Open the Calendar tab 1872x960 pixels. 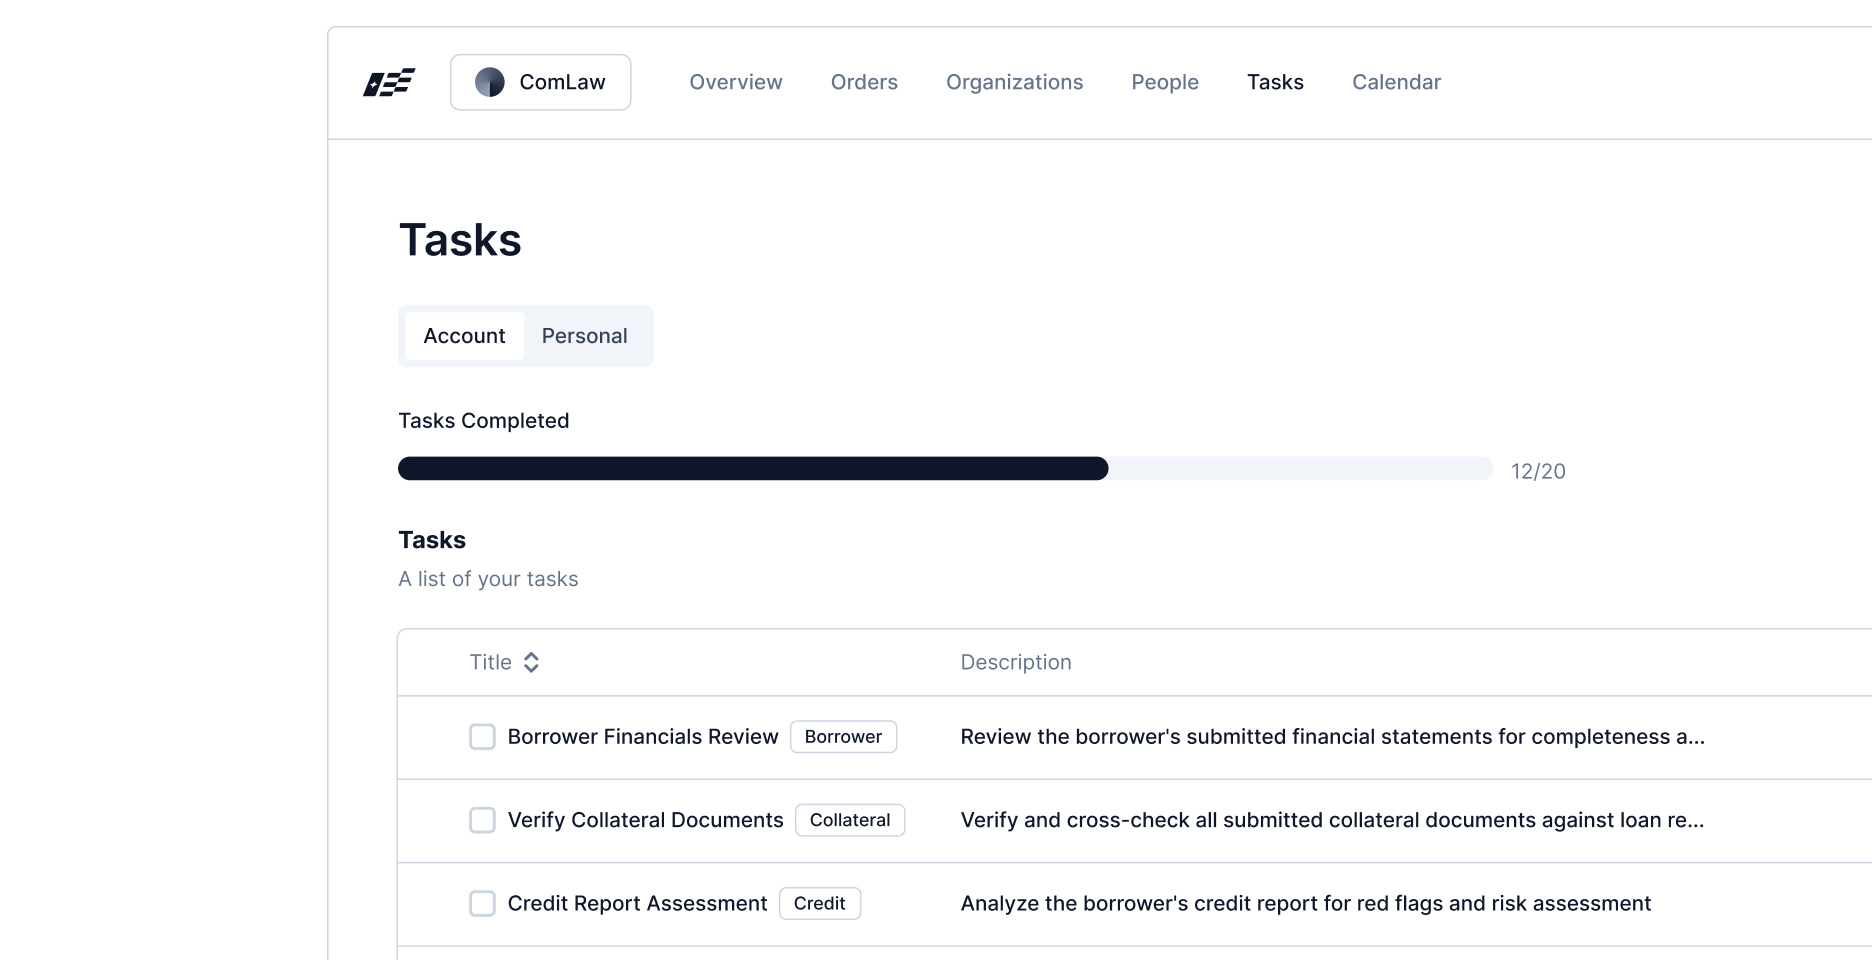pyautogui.click(x=1396, y=82)
